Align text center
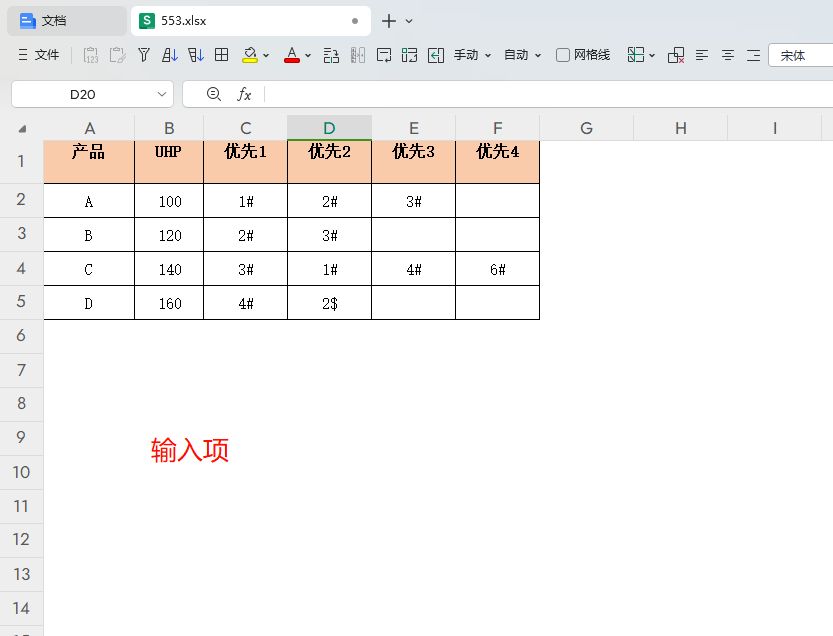The height and width of the screenshot is (636, 833). pyautogui.click(x=728, y=55)
